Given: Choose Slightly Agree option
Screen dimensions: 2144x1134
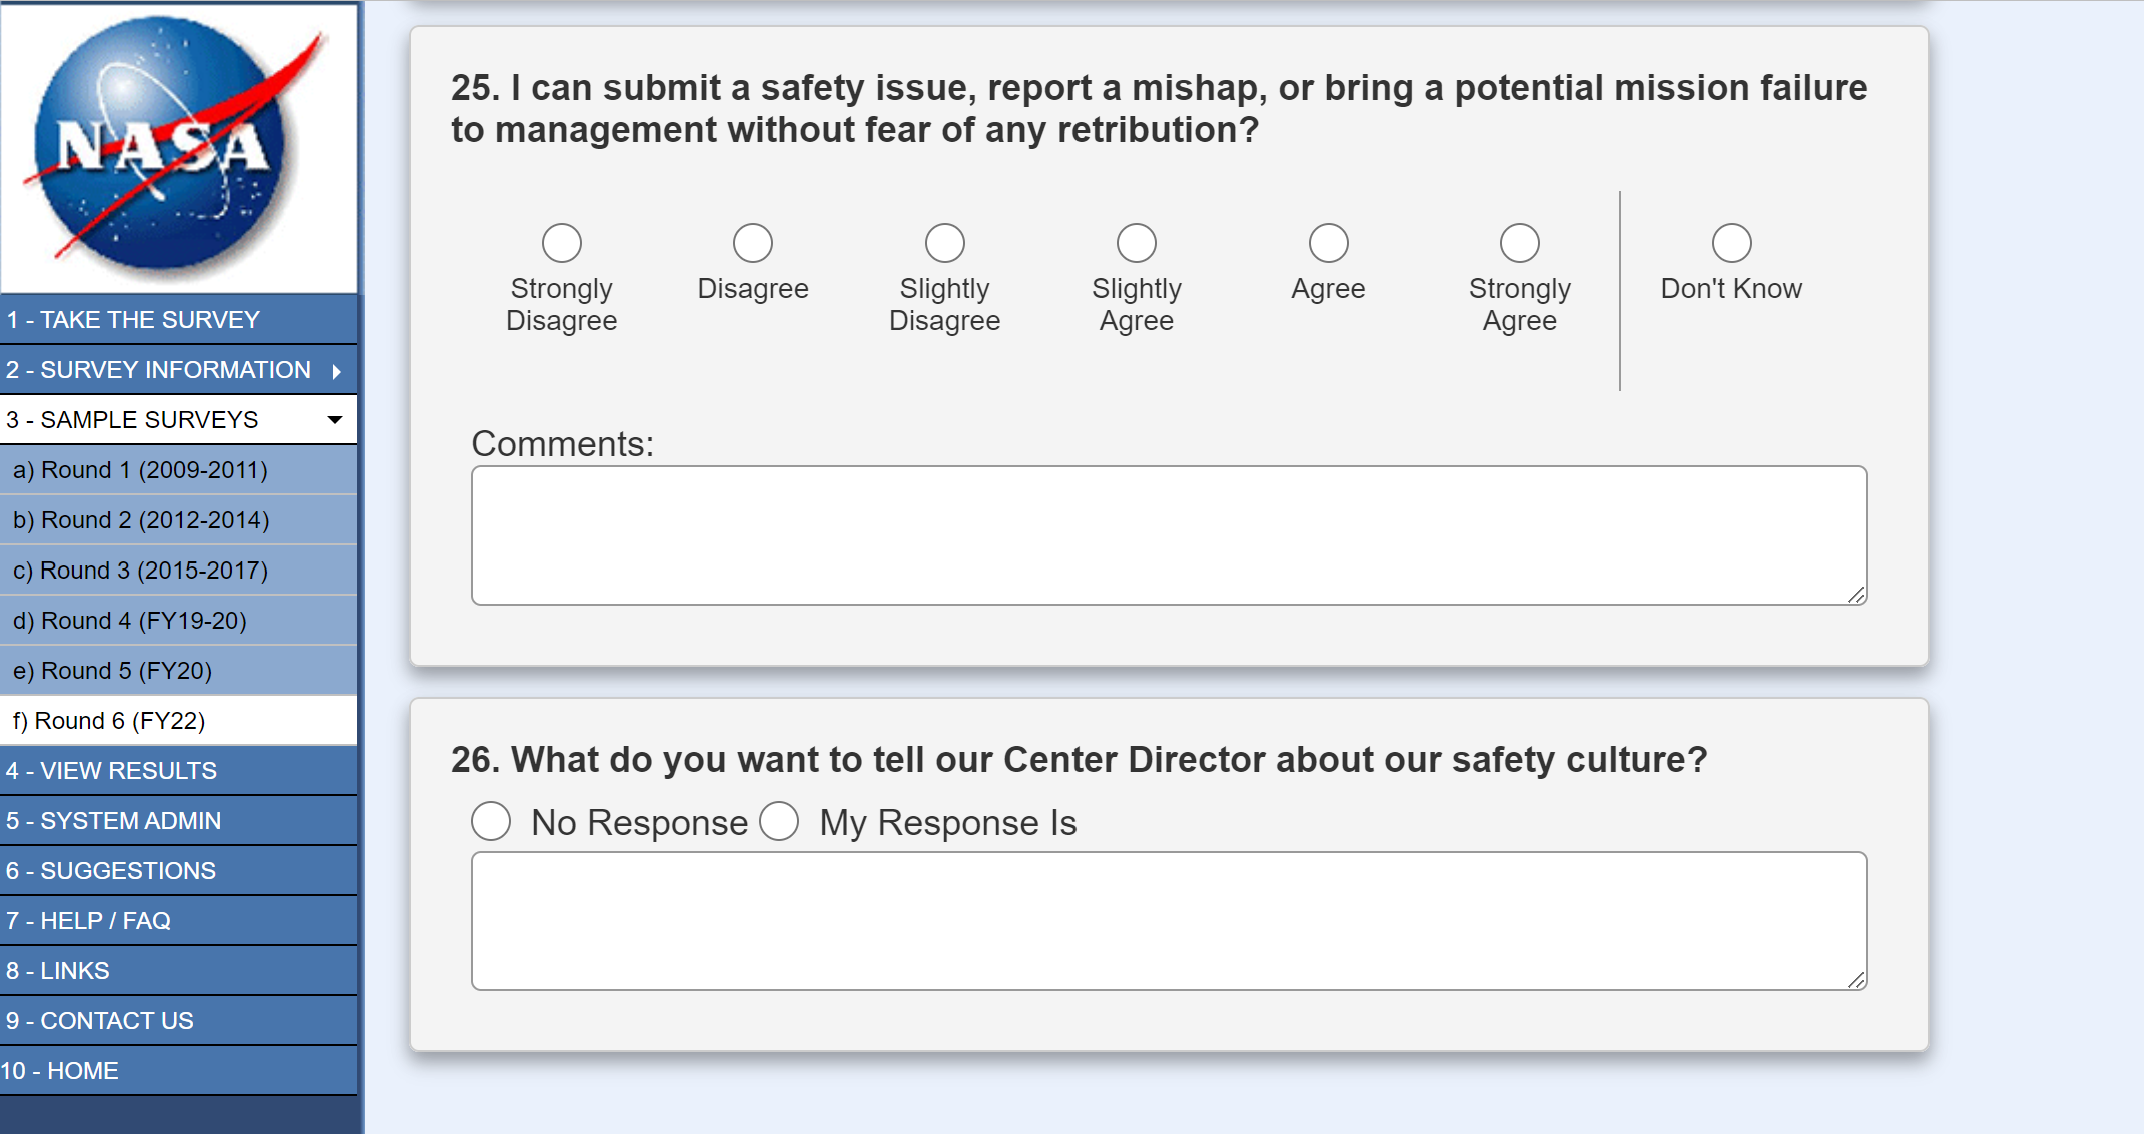Looking at the screenshot, I should pos(1136,243).
